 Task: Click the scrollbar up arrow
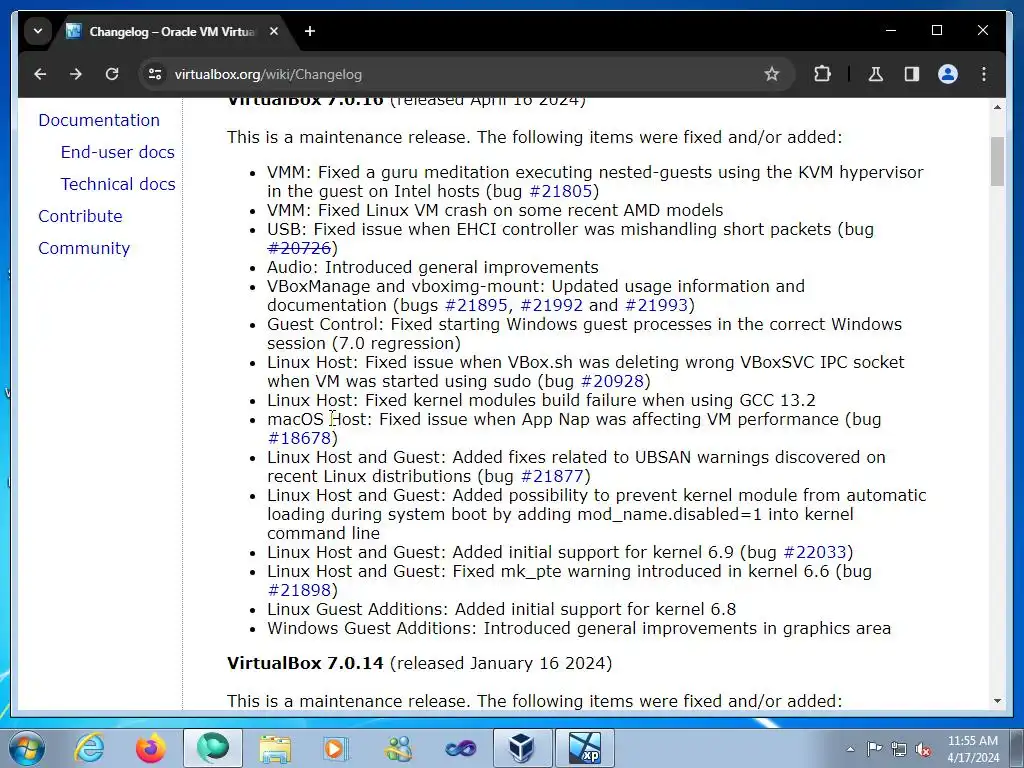(x=997, y=106)
